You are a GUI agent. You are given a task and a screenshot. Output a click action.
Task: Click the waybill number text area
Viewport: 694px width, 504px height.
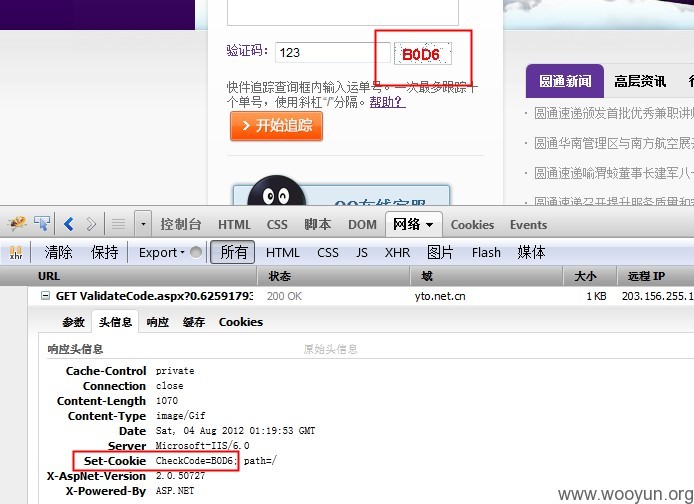(x=343, y=12)
